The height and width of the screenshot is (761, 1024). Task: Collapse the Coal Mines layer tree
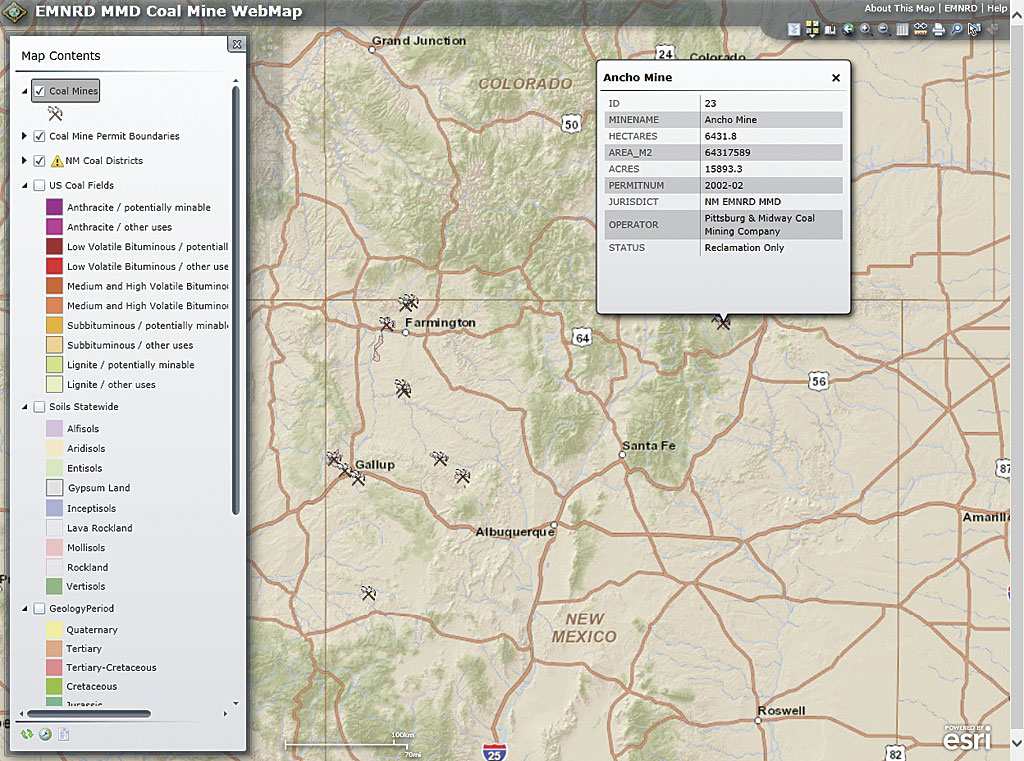pyautogui.click(x=25, y=91)
